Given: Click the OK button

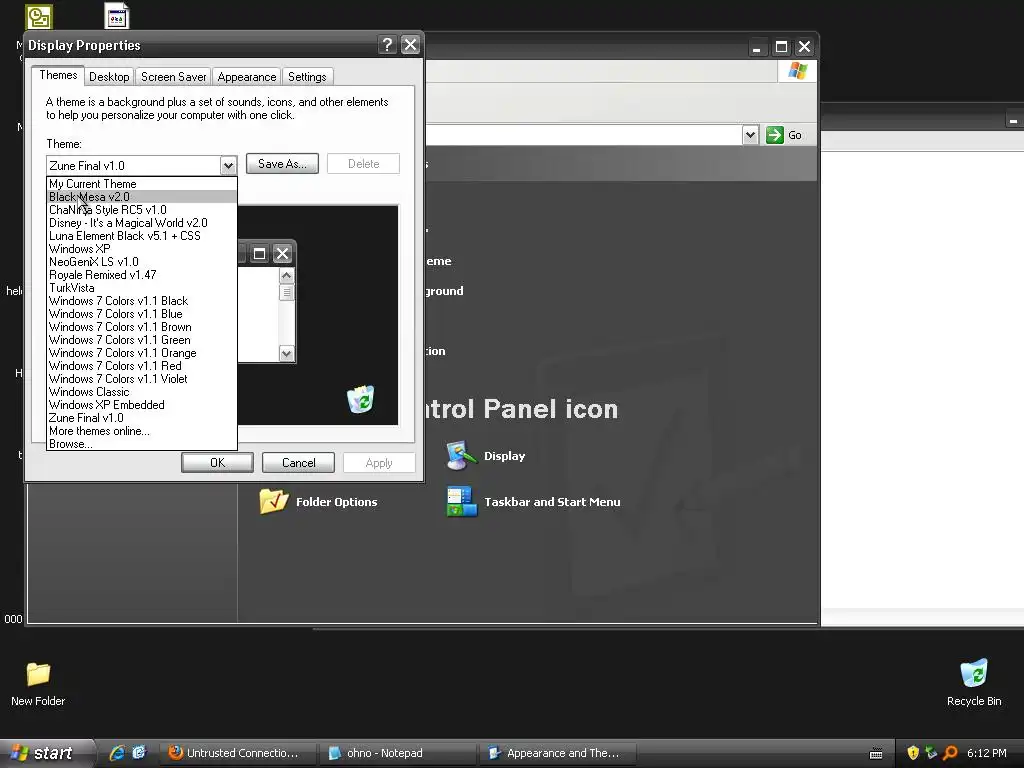Looking at the screenshot, I should click(x=217, y=462).
